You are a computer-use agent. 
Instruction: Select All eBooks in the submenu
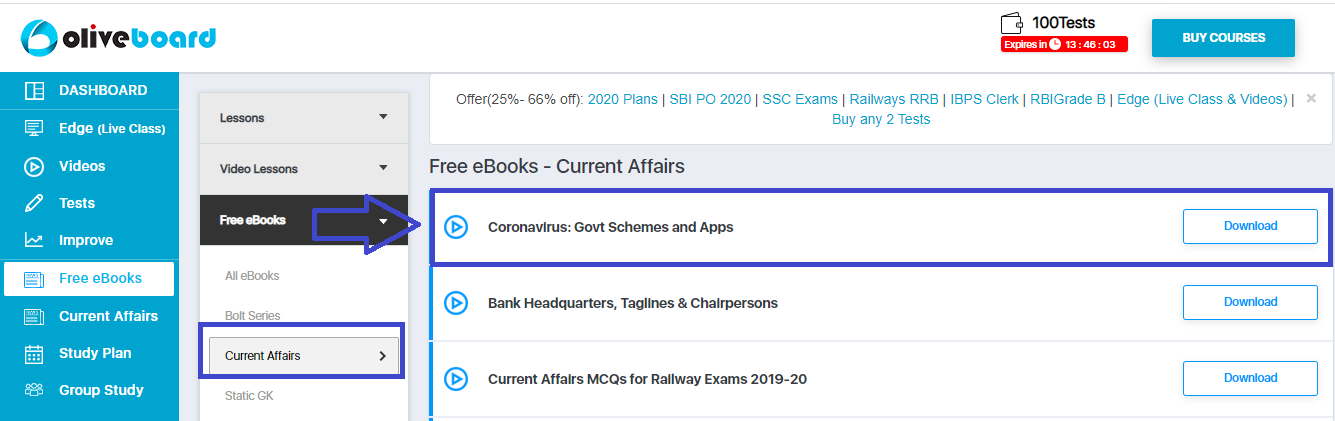252,276
